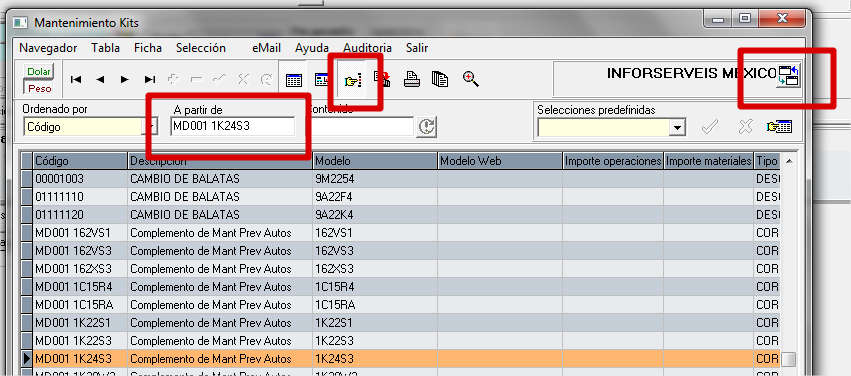Viewport: 851px width, 376px height.
Task: Click the Mantenimiento Kits window title icon
Action: tap(20, 23)
